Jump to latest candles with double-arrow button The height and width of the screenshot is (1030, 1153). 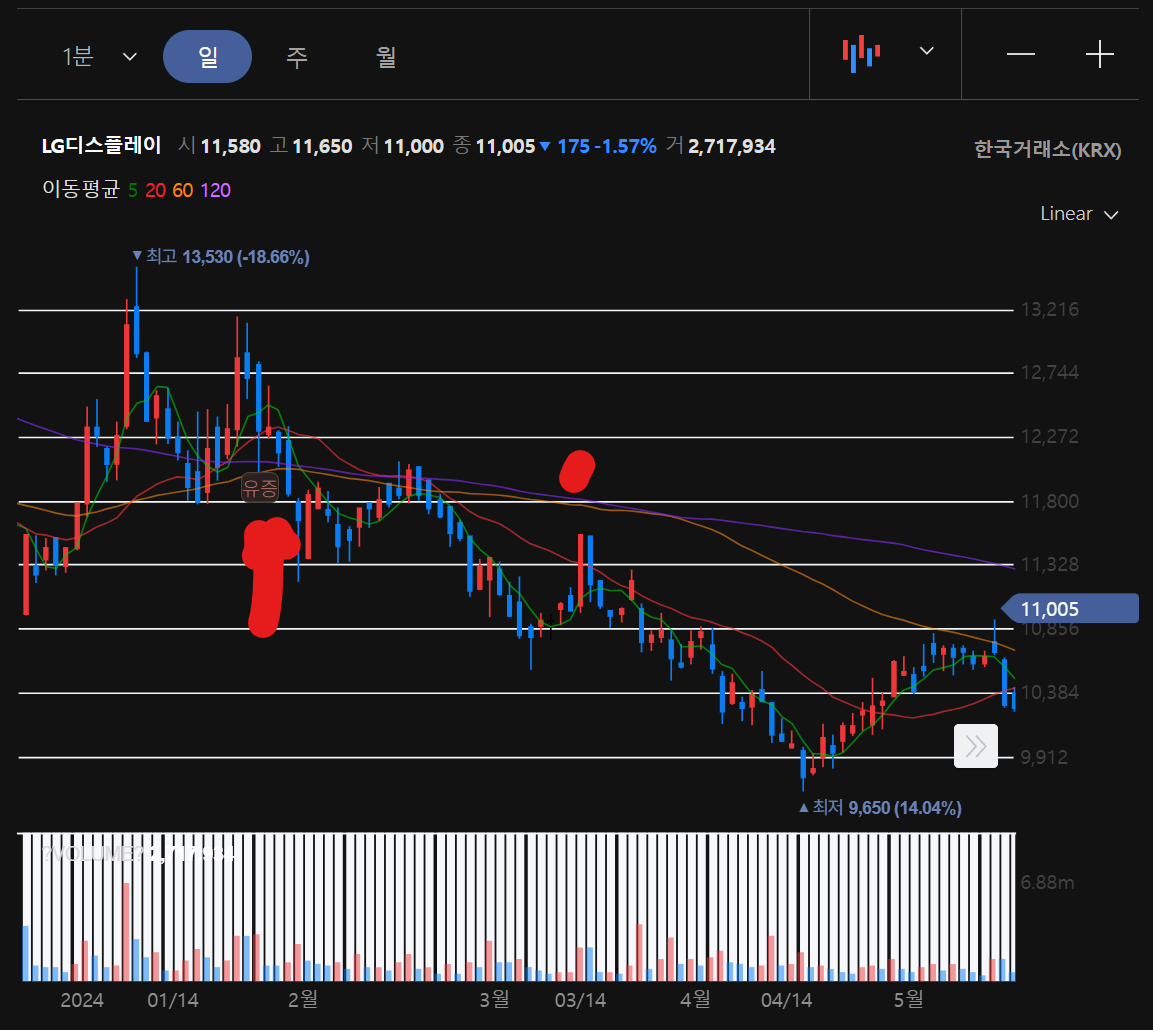[x=975, y=746]
